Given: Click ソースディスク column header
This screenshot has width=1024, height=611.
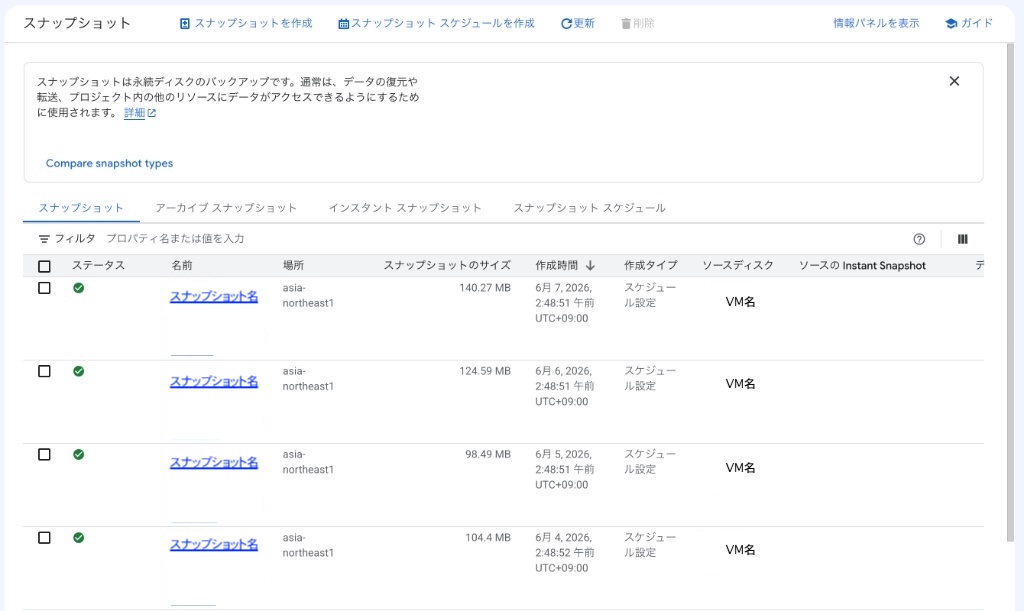Looking at the screenshot, I should pos(738,266).
